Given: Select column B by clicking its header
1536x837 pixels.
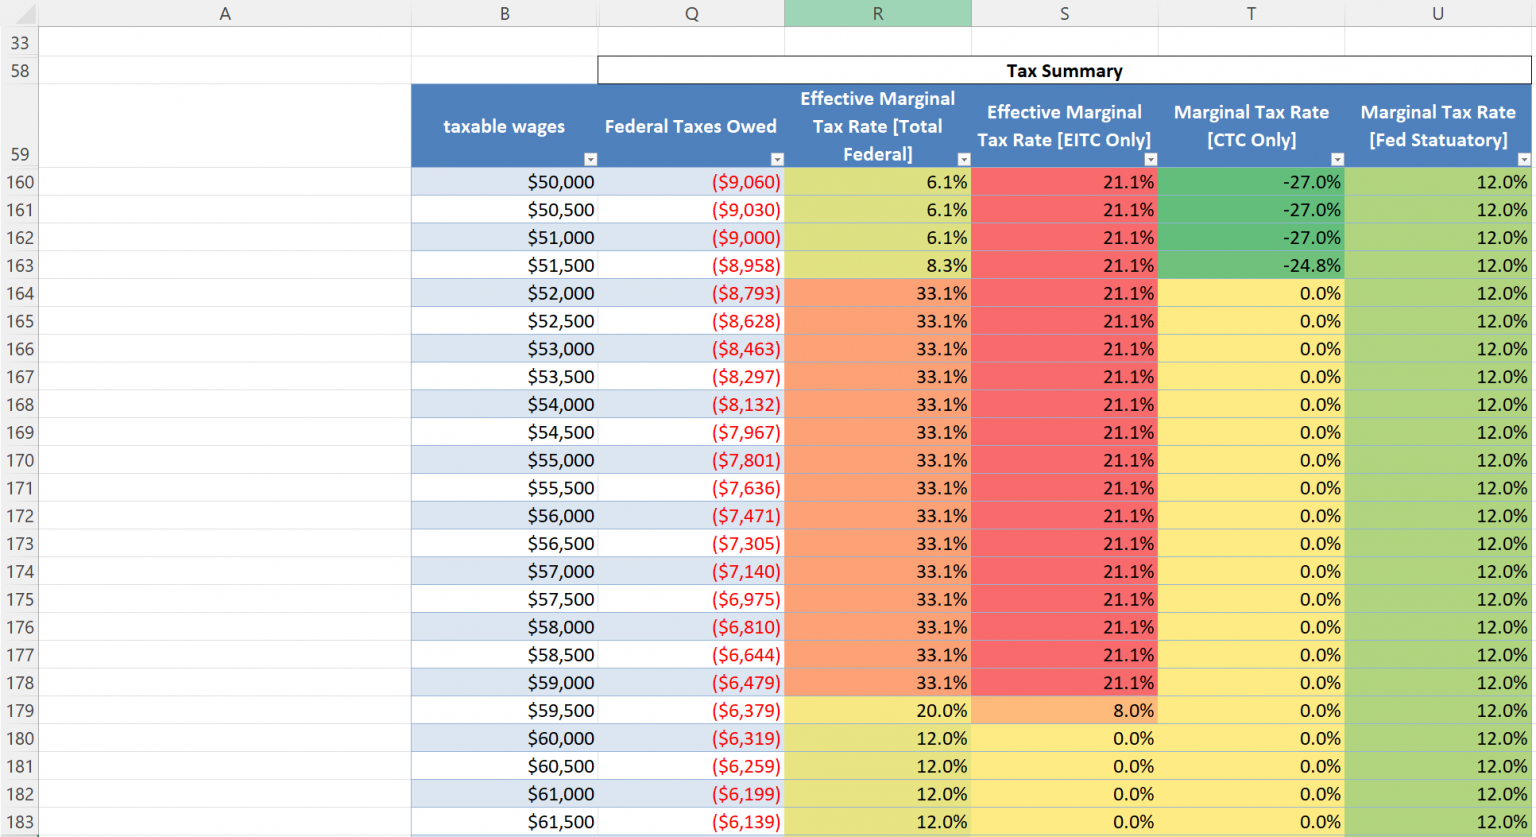Looking at the screenshot, I should click(x=504, y=13).
